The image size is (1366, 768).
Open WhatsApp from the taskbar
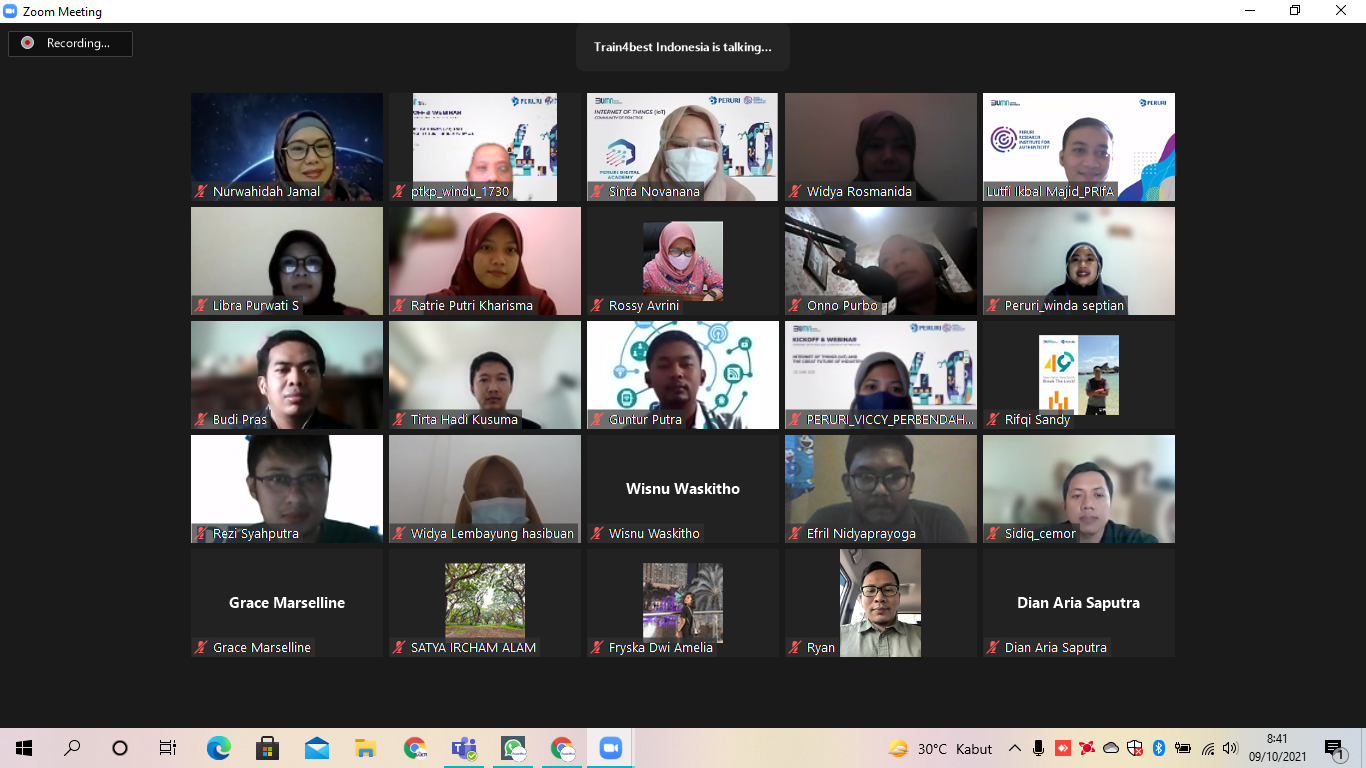point(513,748)
